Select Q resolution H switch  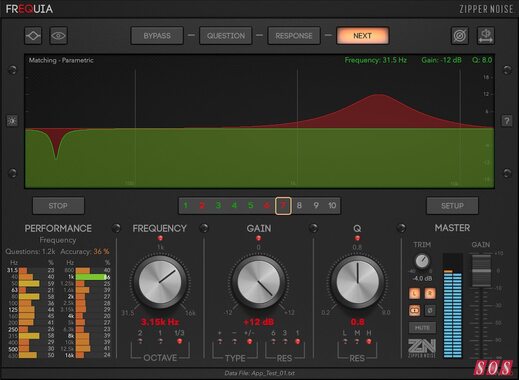369,341
